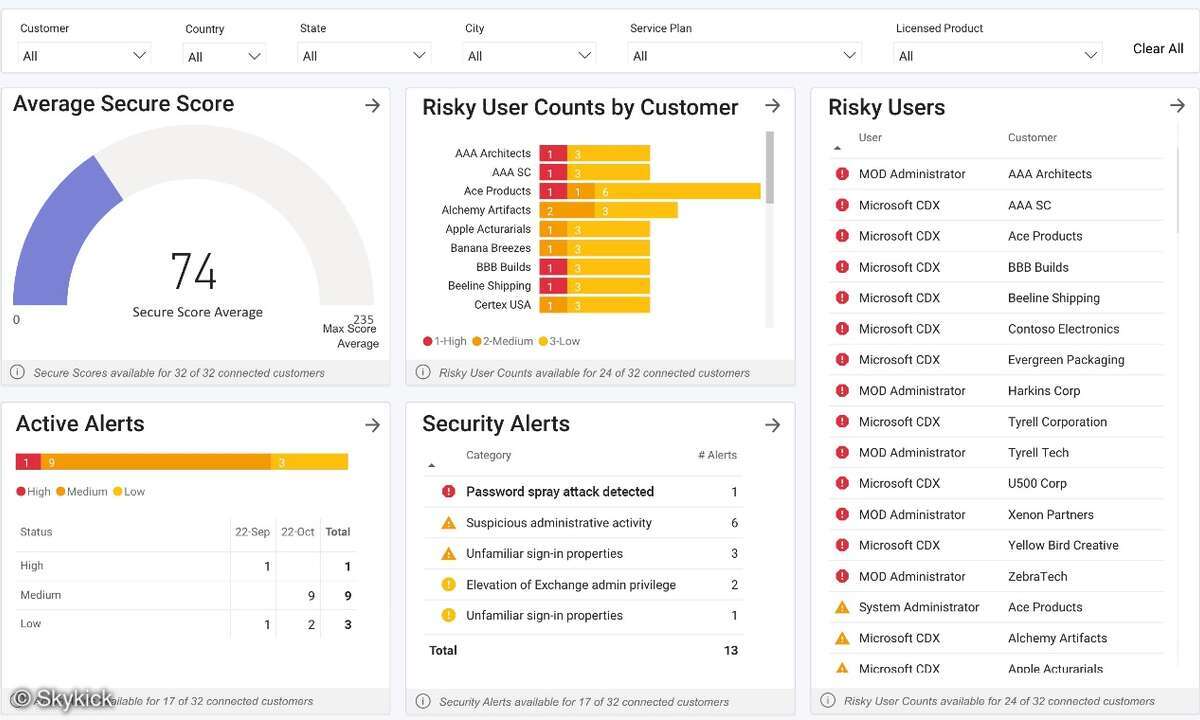Open Security Alerts details arrow
The image size is (1200, 720).
(x=772, y=425)
